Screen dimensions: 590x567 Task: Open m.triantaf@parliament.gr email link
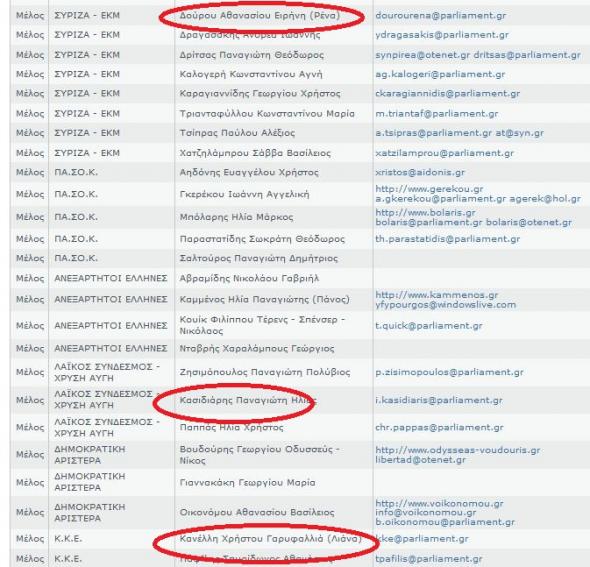click(436, 114)
